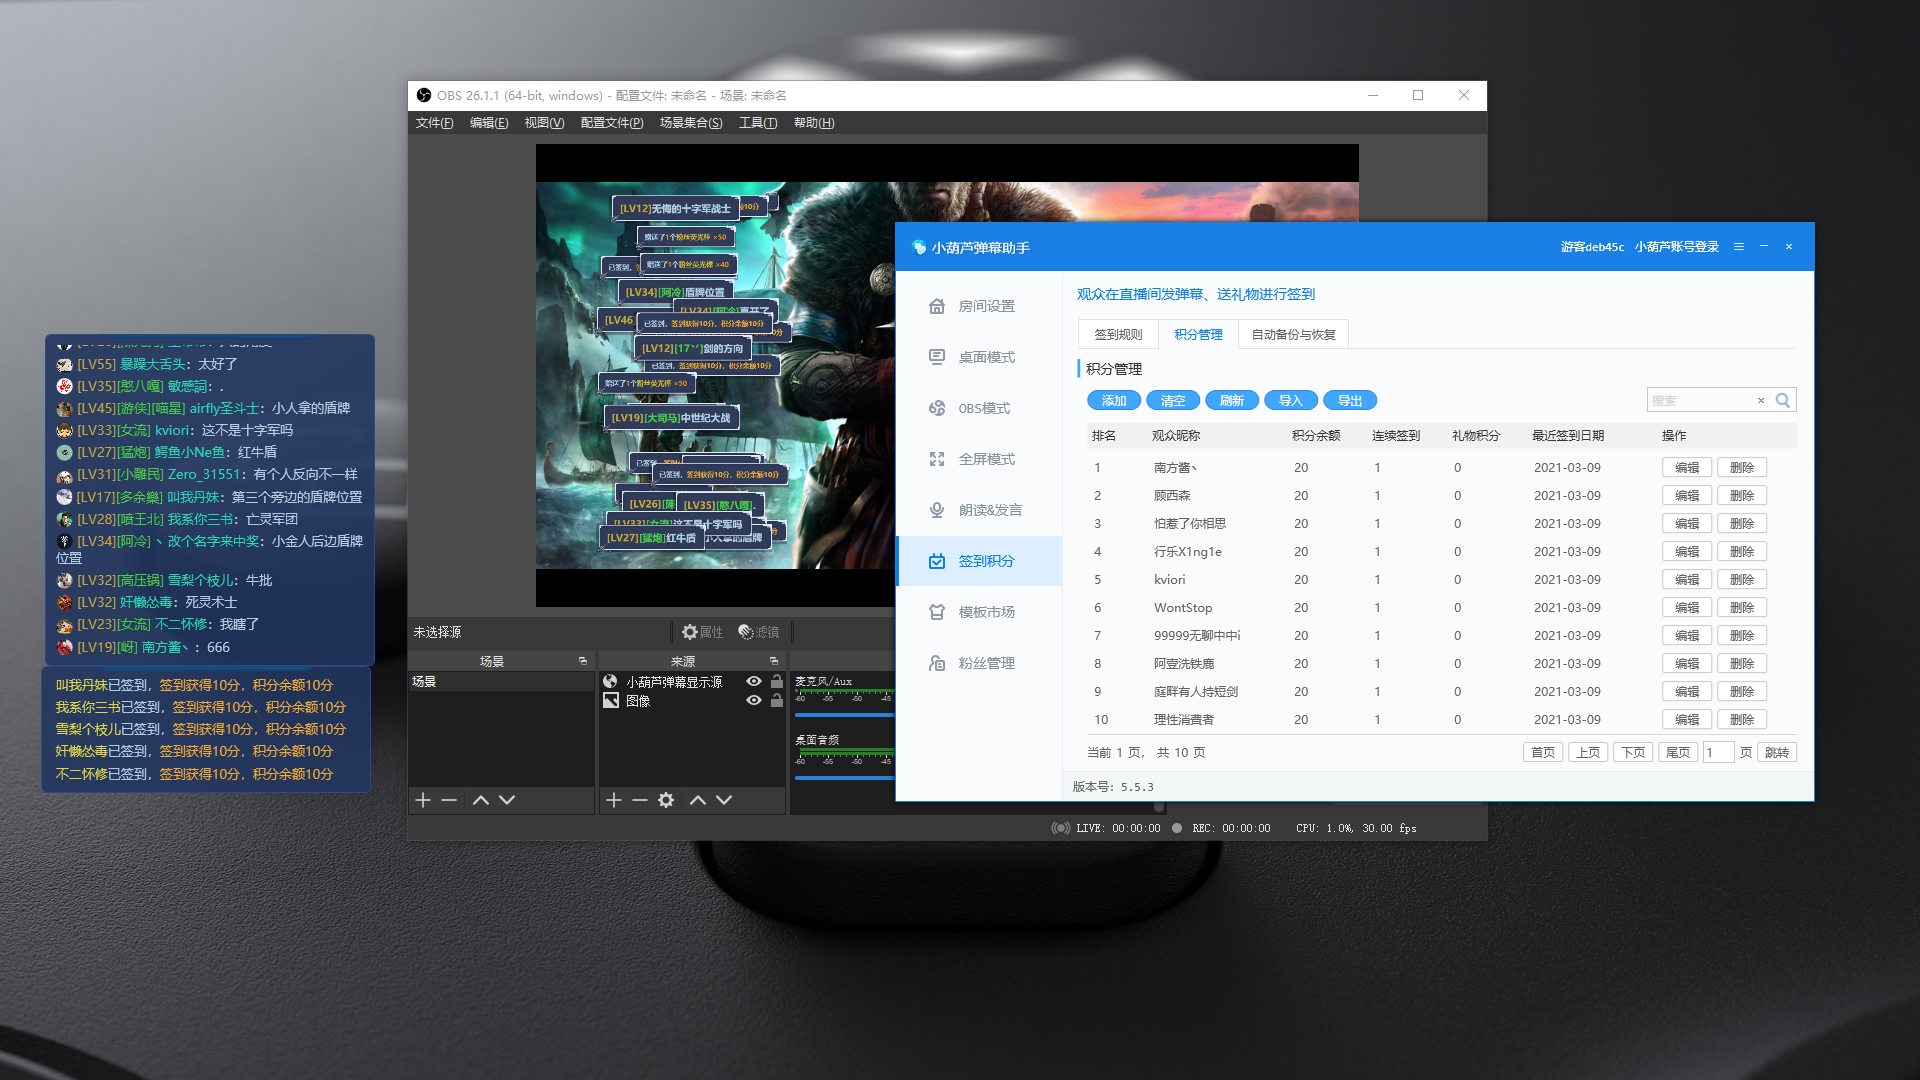Screen dimensions: 1920x1080
Task: Hide the 小葫芦弹幕显示源 source
Action: point(754,681)
